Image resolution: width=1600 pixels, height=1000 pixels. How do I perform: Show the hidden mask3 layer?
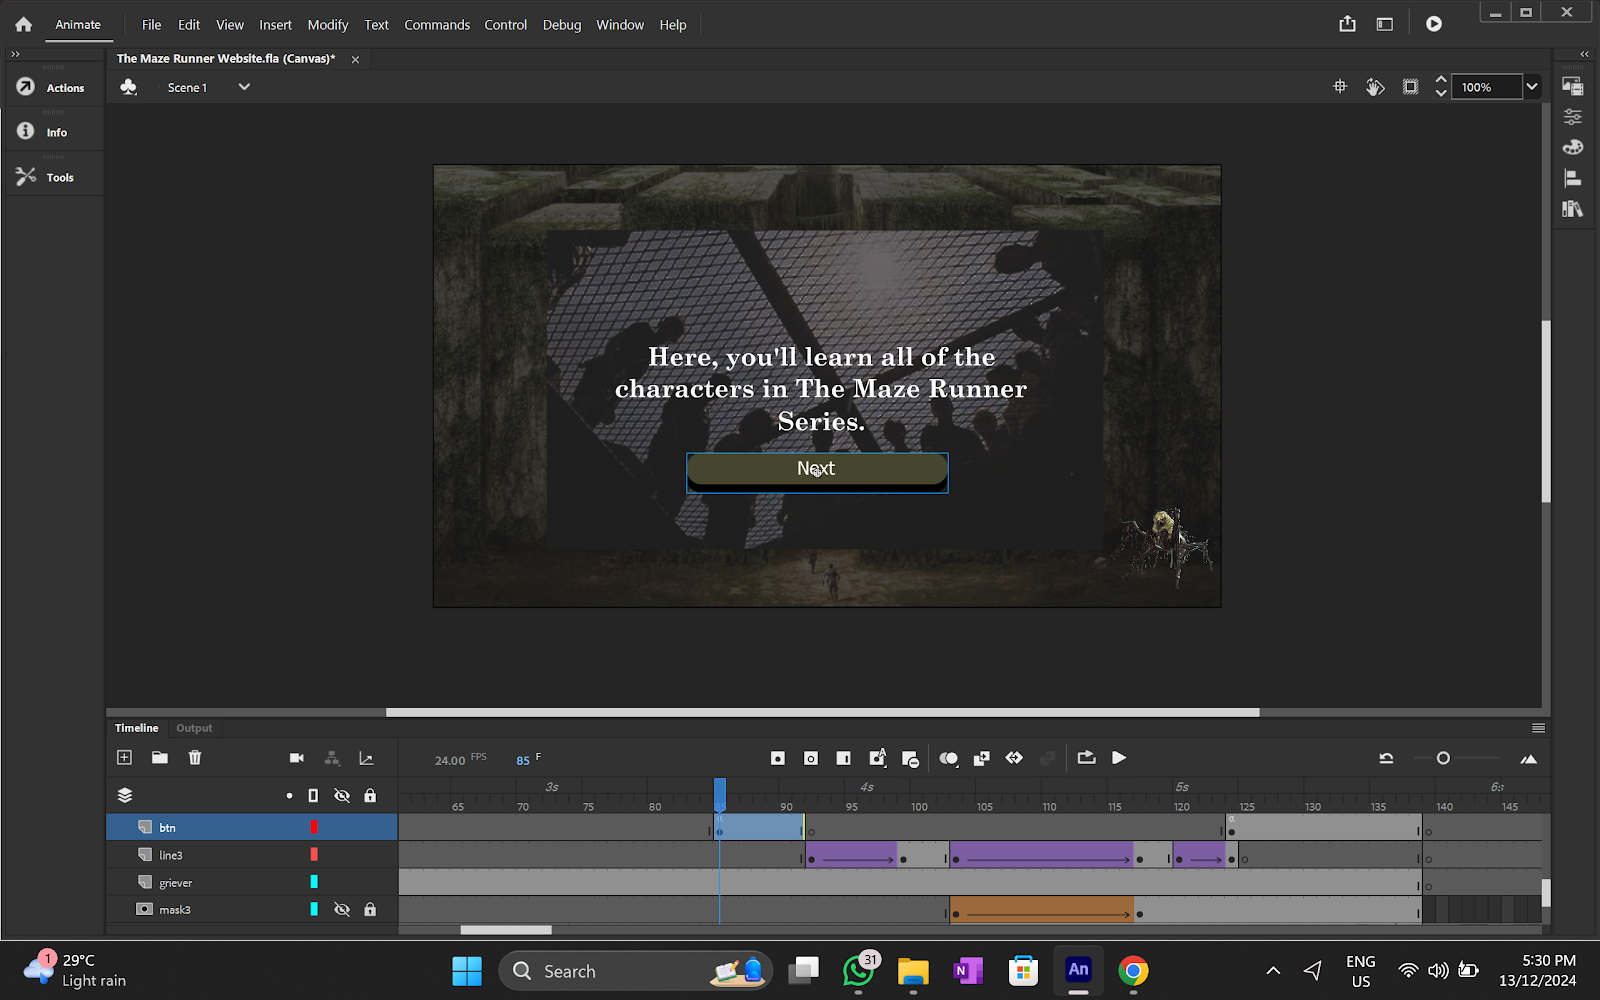pyautogui.click(x=342, y=910)
